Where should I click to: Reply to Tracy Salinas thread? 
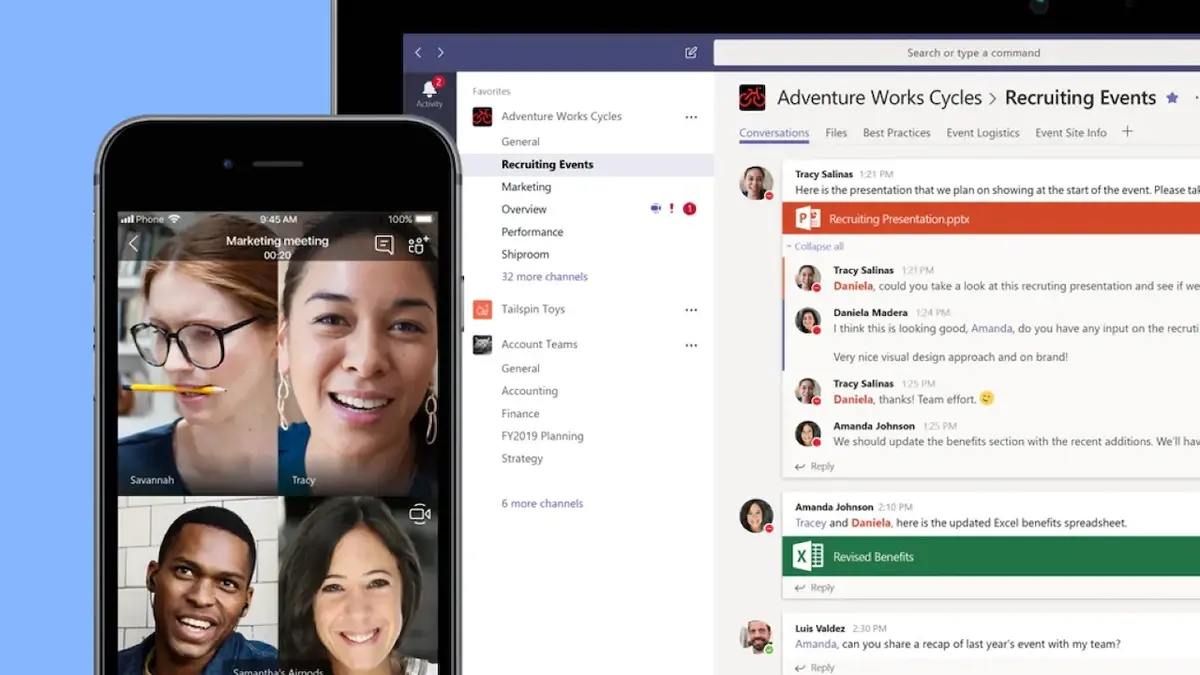point(814,467)
